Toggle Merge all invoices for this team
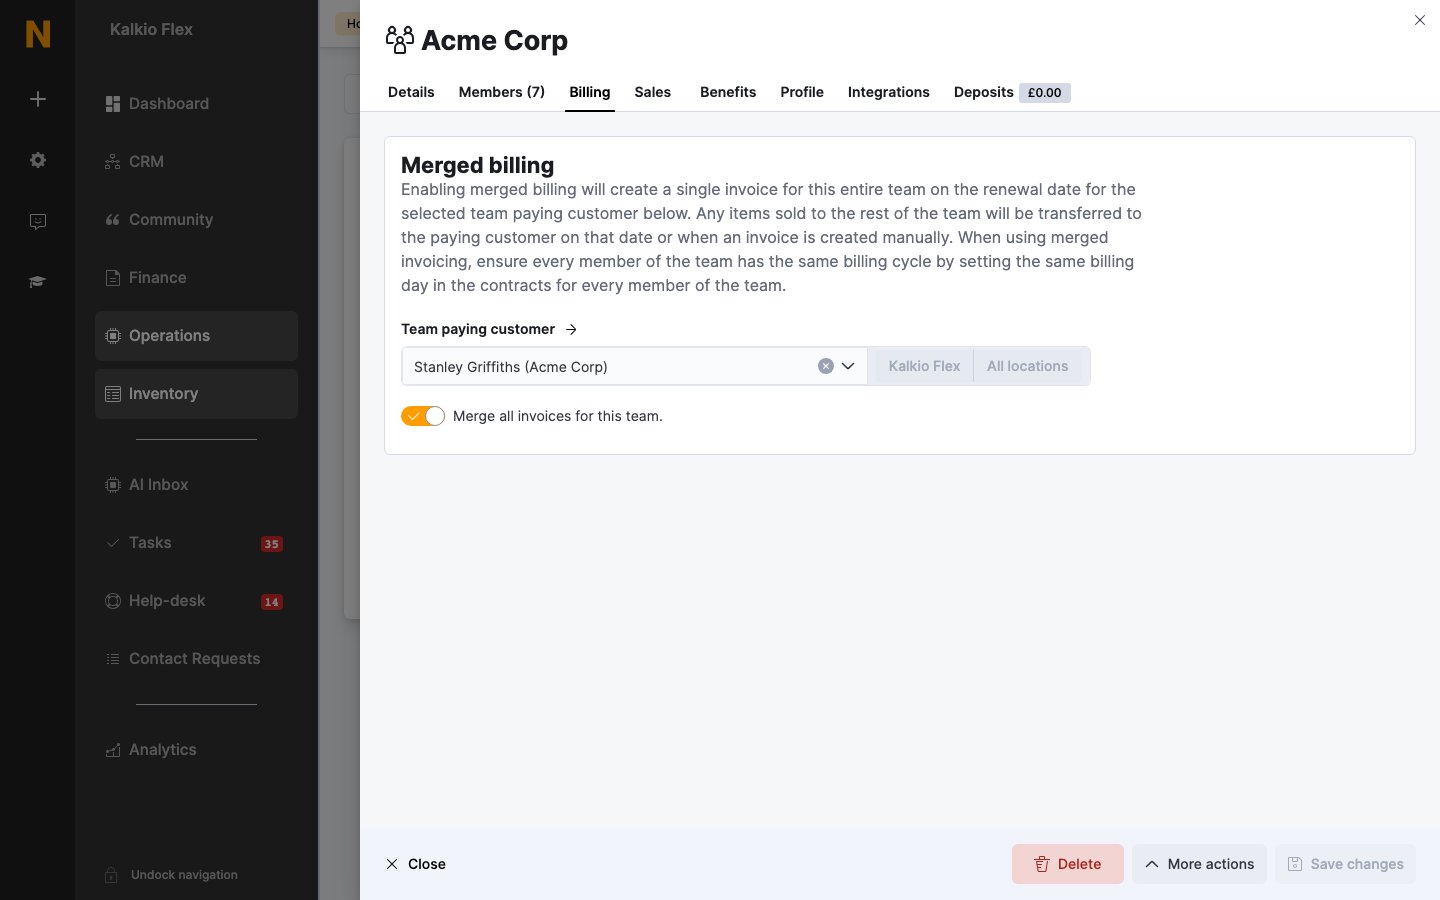1440x900 pixels. pos(423,416)
